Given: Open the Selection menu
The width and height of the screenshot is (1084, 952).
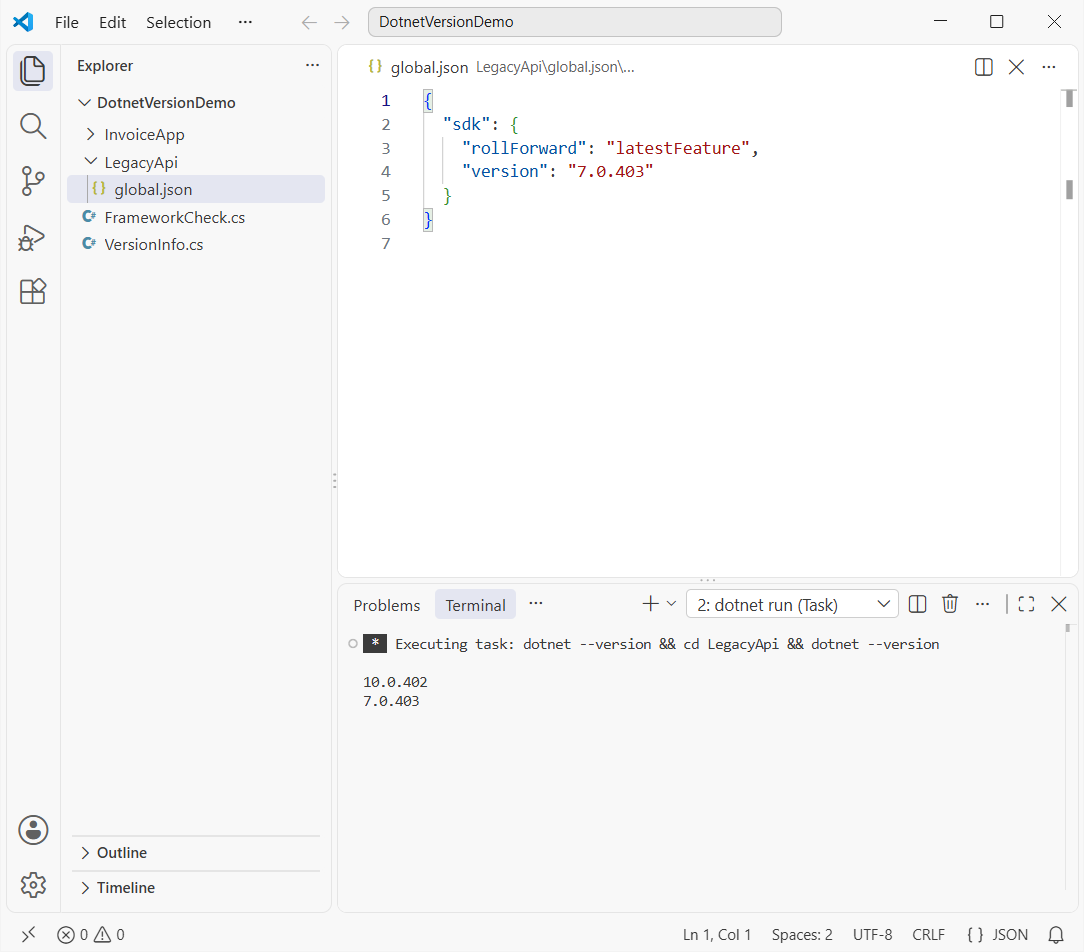Looking at the screenshot, I should [178, 22].
